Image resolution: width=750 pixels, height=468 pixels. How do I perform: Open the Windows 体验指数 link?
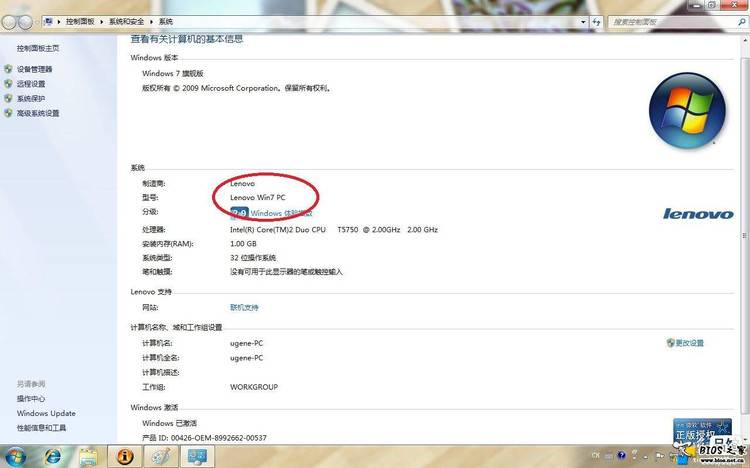(281, 213)
